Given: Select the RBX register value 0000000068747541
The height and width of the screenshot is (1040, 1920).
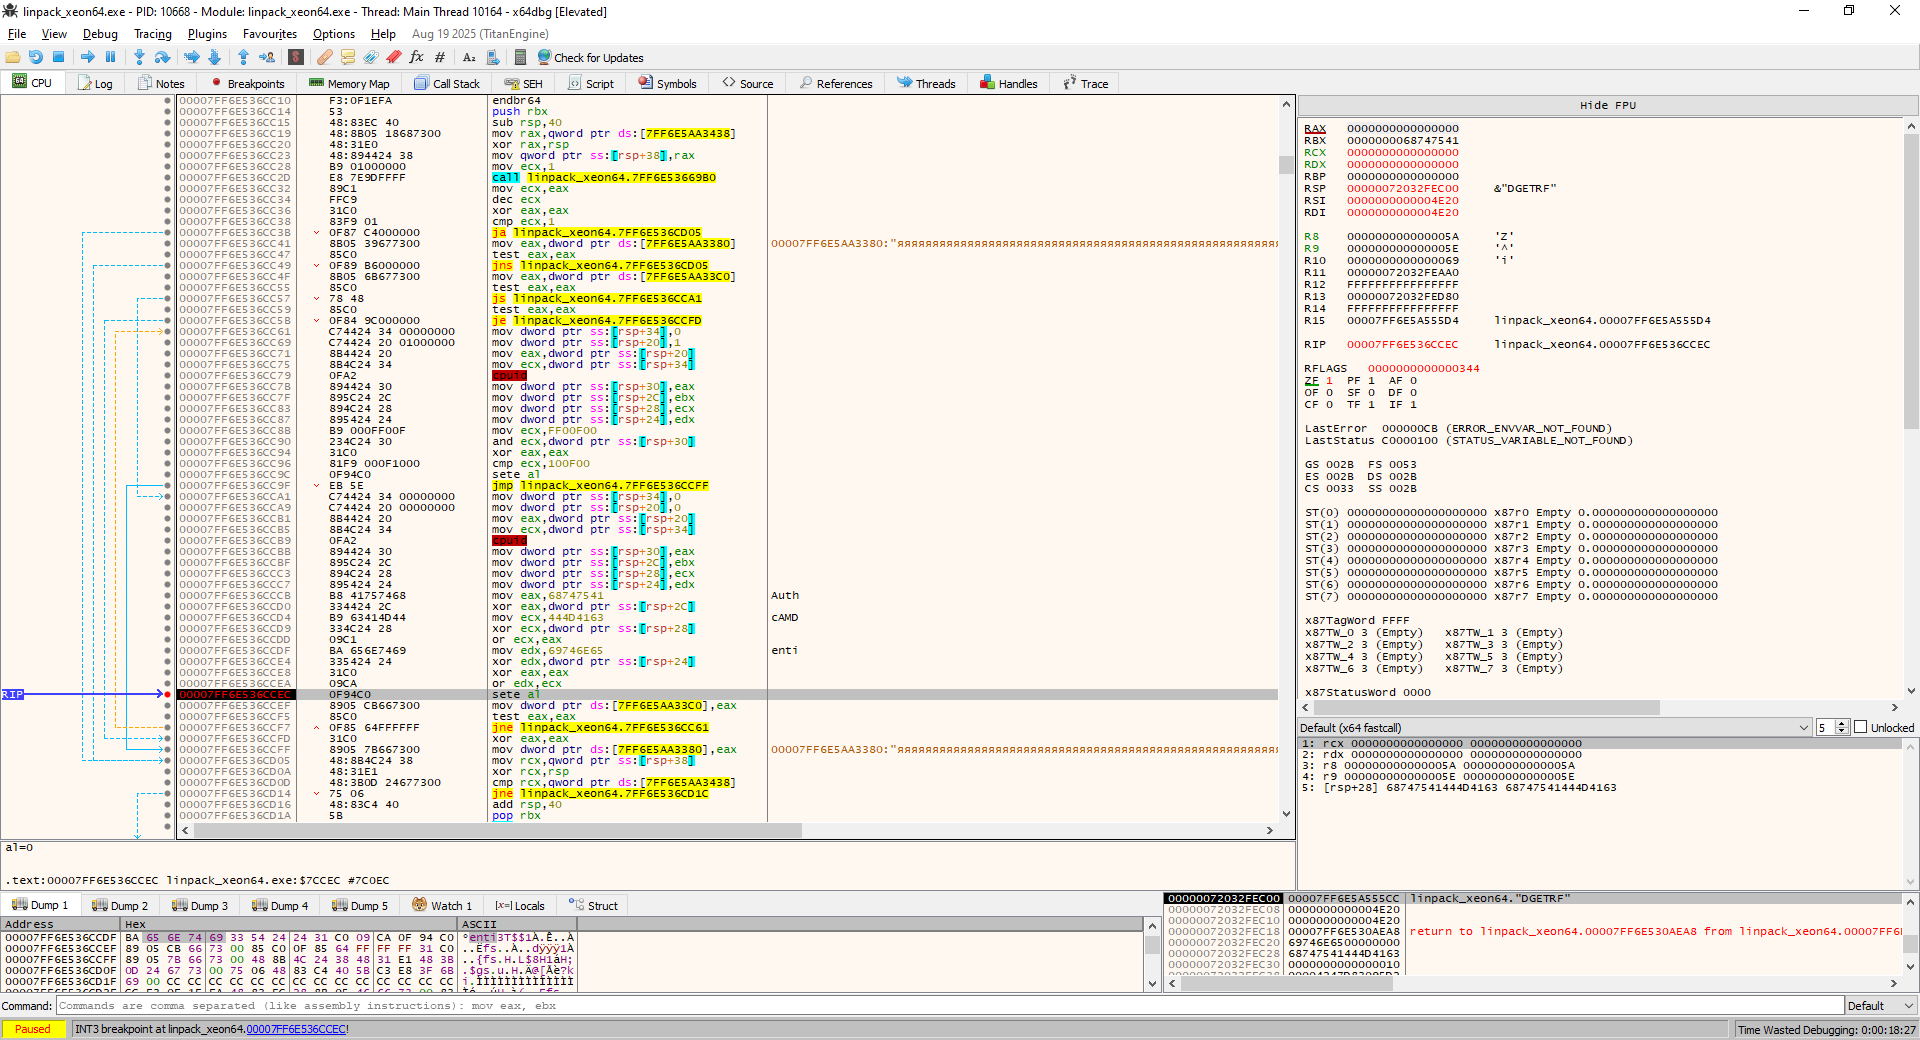Looking at the screenshot, I should click(x=1402, y=140).
